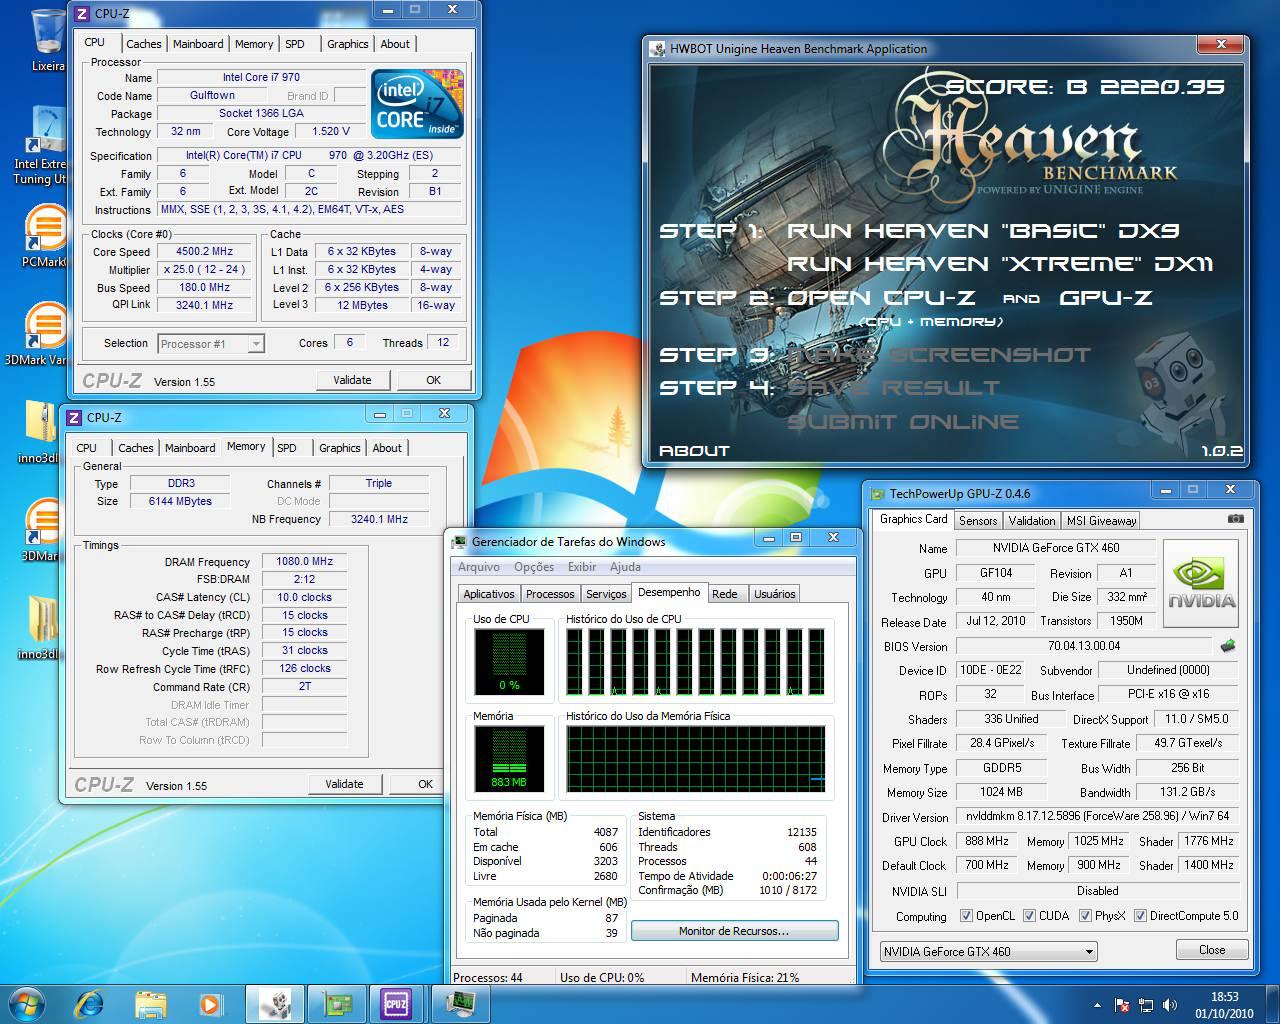Toggle the CUDA checkbox in GPU-Z

(x=1029, y=915)
